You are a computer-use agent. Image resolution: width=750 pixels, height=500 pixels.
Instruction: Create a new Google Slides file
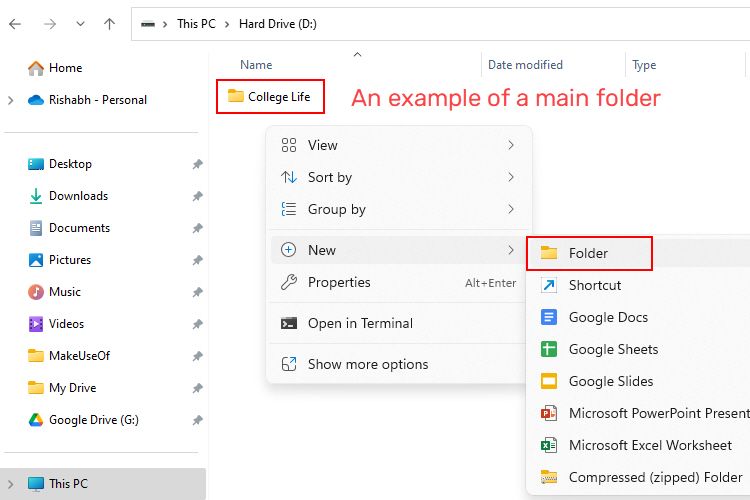tap(610, 381)
